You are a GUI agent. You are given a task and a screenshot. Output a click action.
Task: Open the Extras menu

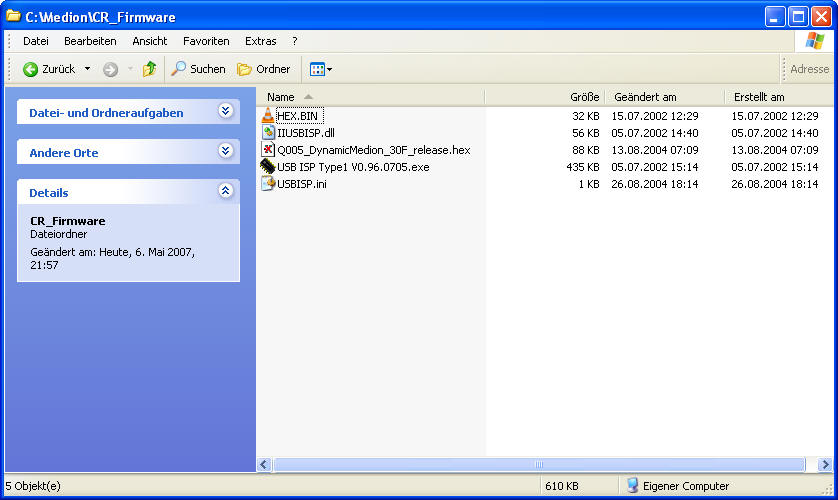pos(261,41)
